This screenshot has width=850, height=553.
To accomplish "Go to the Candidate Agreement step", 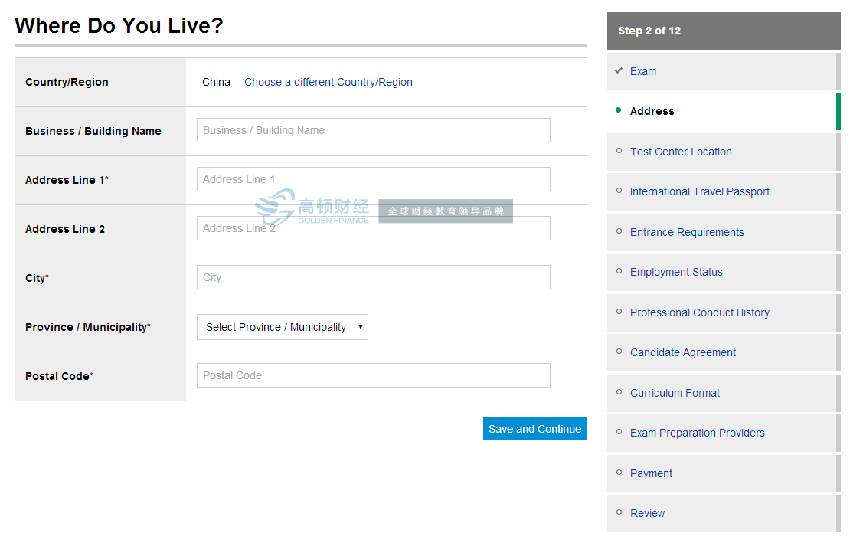I will [683, 353].
